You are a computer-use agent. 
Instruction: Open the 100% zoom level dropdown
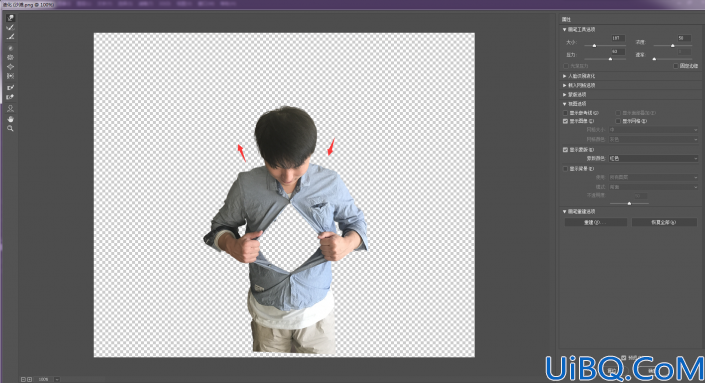click(x=57, y=379)
